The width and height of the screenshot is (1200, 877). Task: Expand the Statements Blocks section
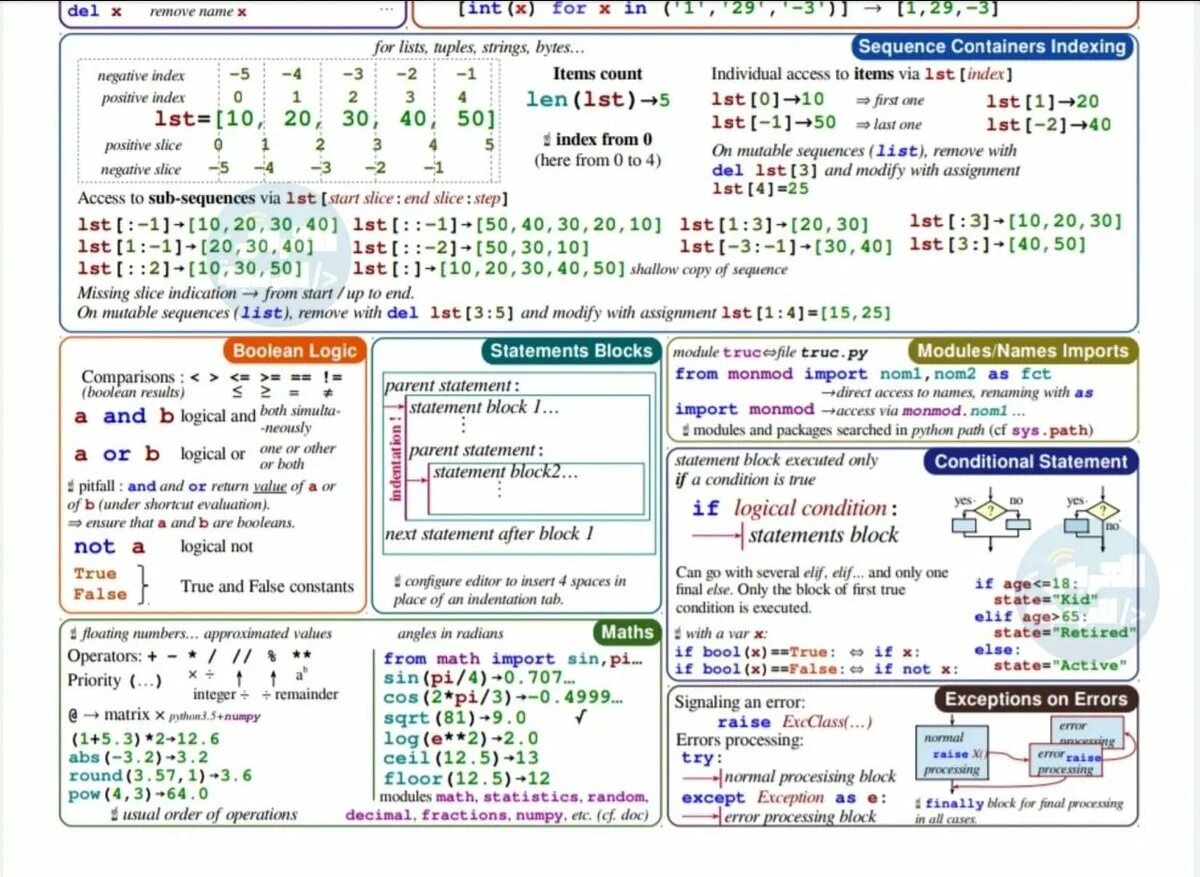tap(570, 351)
